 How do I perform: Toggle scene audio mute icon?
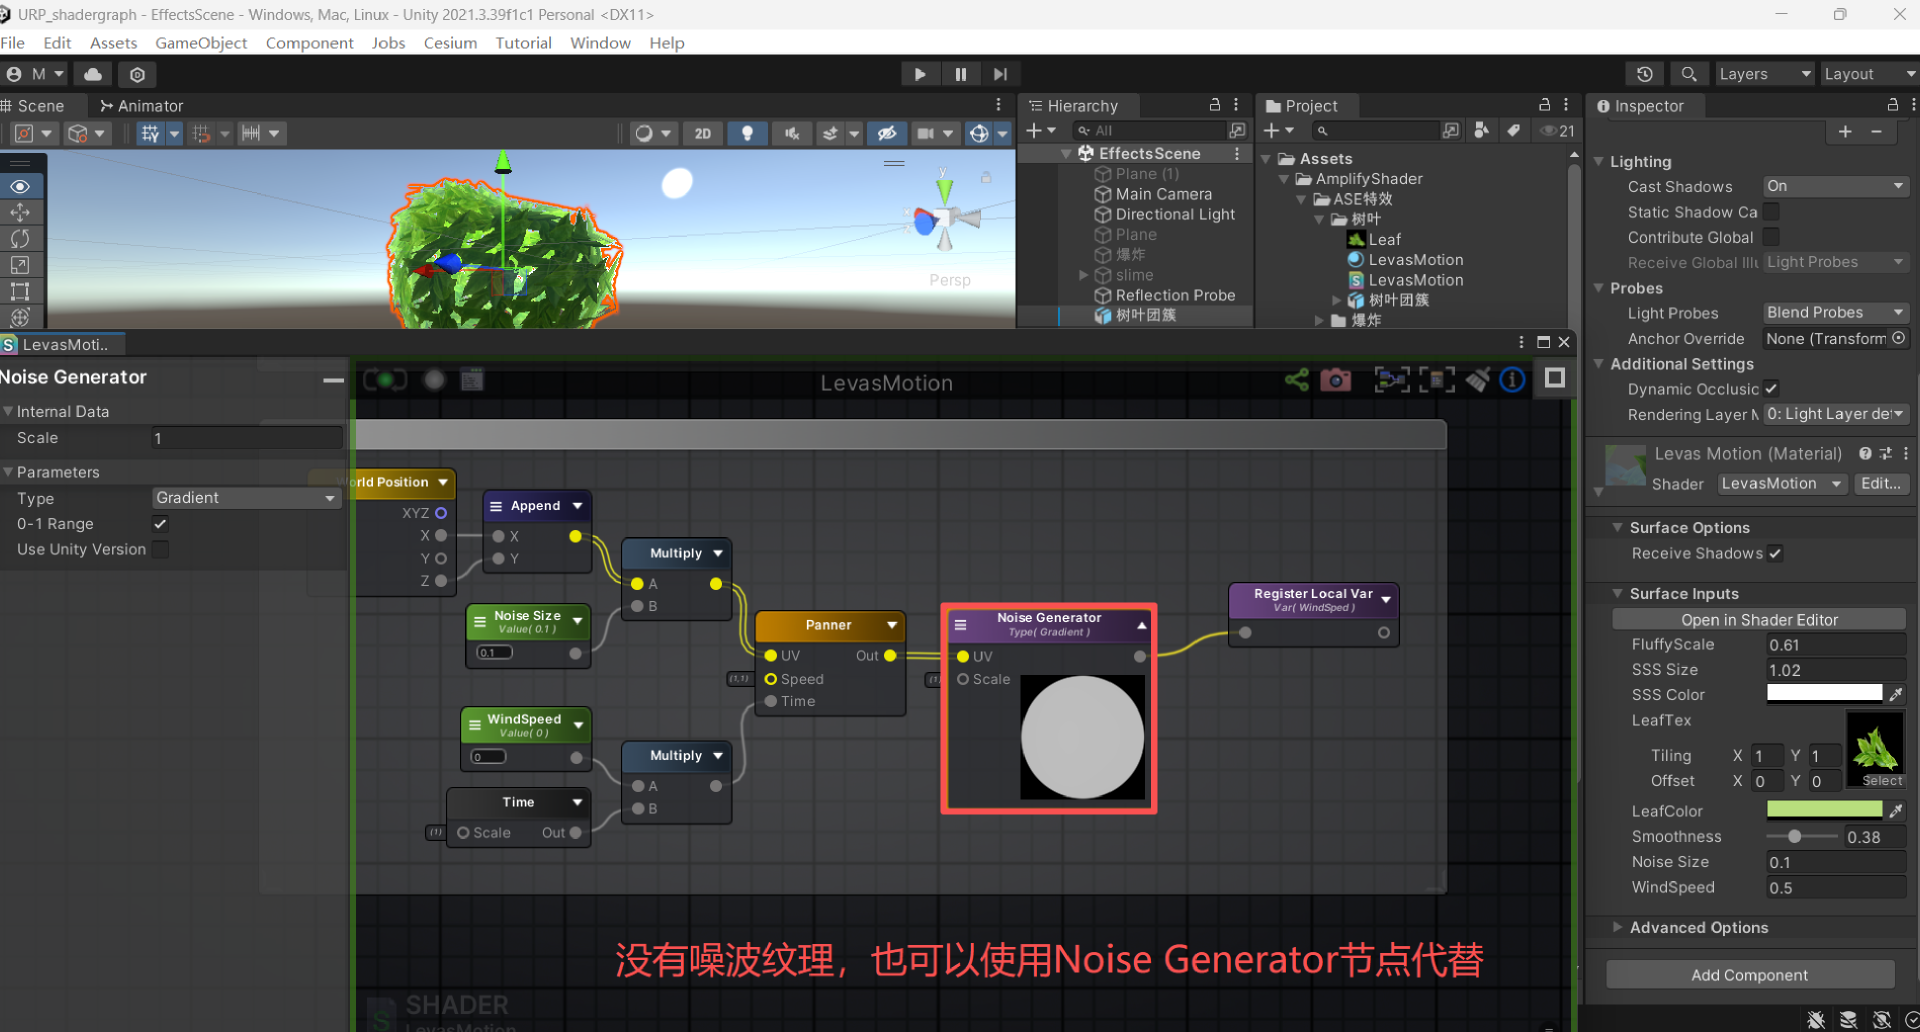[x=791, y=133]
